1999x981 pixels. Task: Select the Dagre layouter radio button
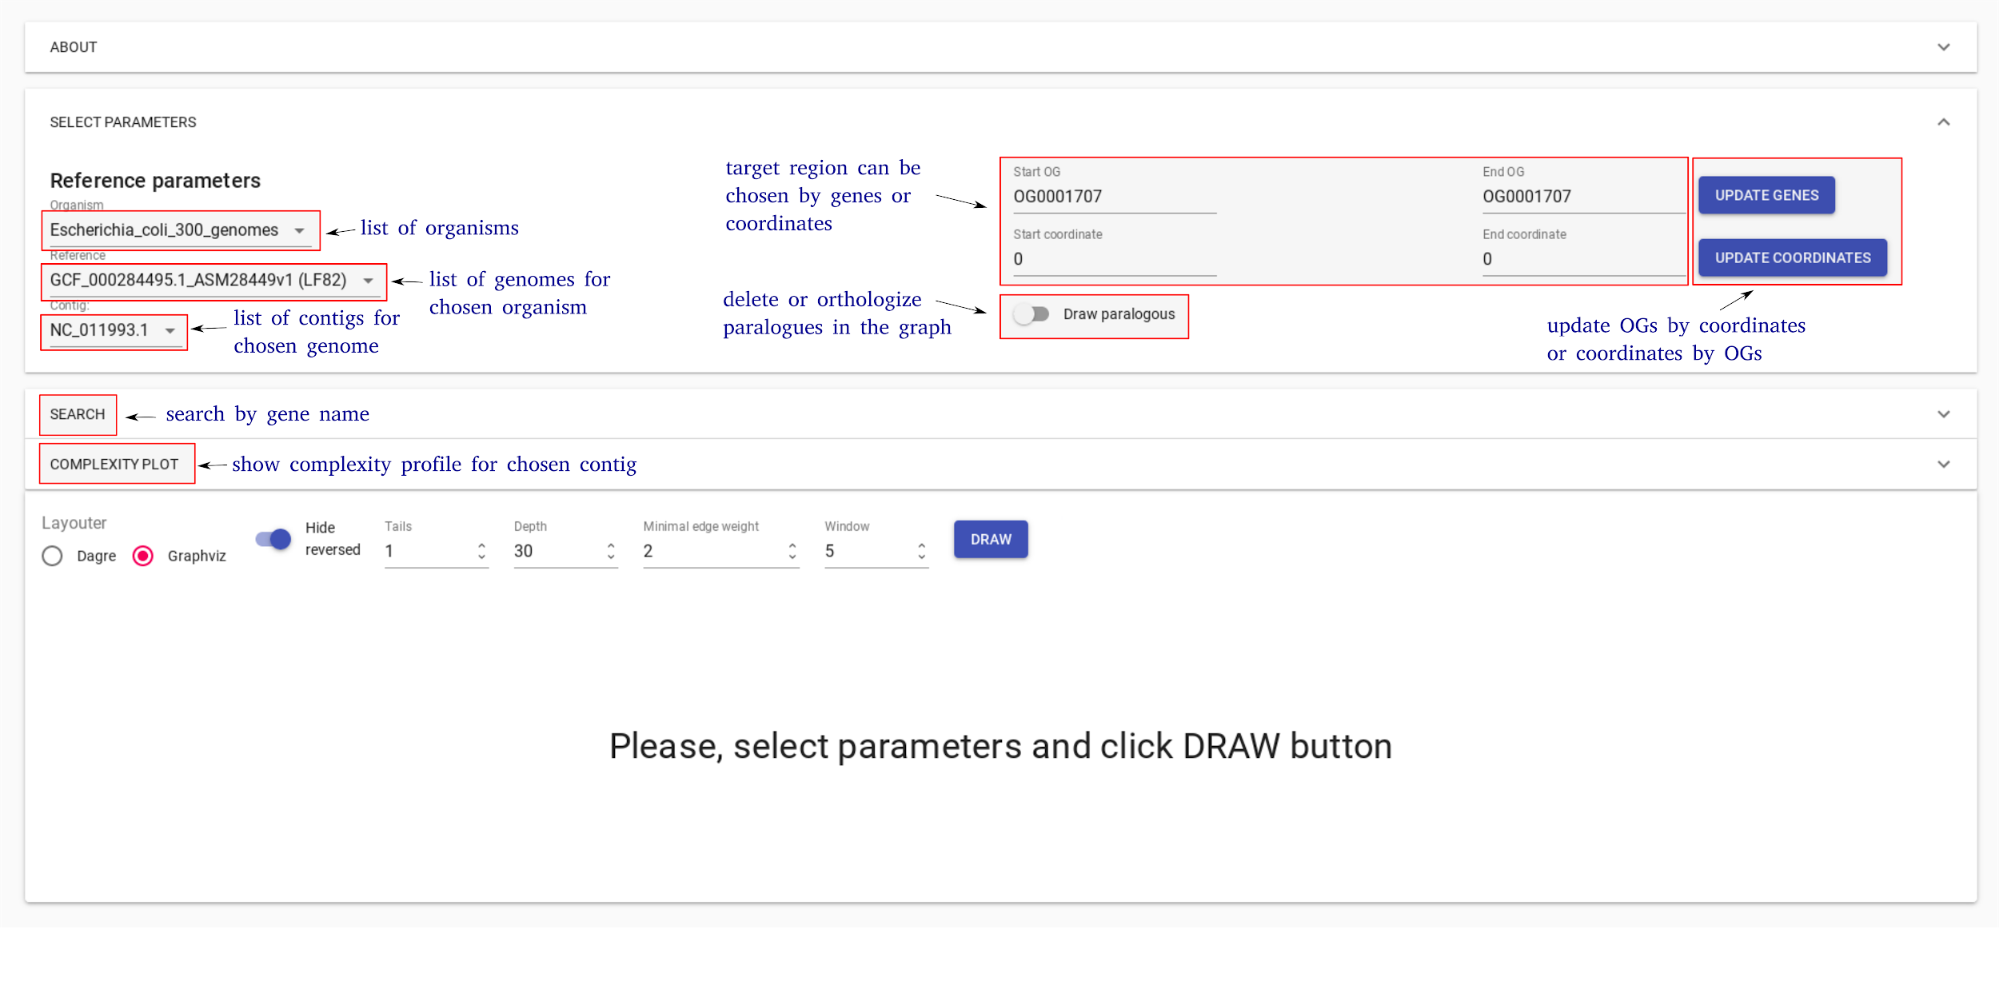[x=52, y=556]
